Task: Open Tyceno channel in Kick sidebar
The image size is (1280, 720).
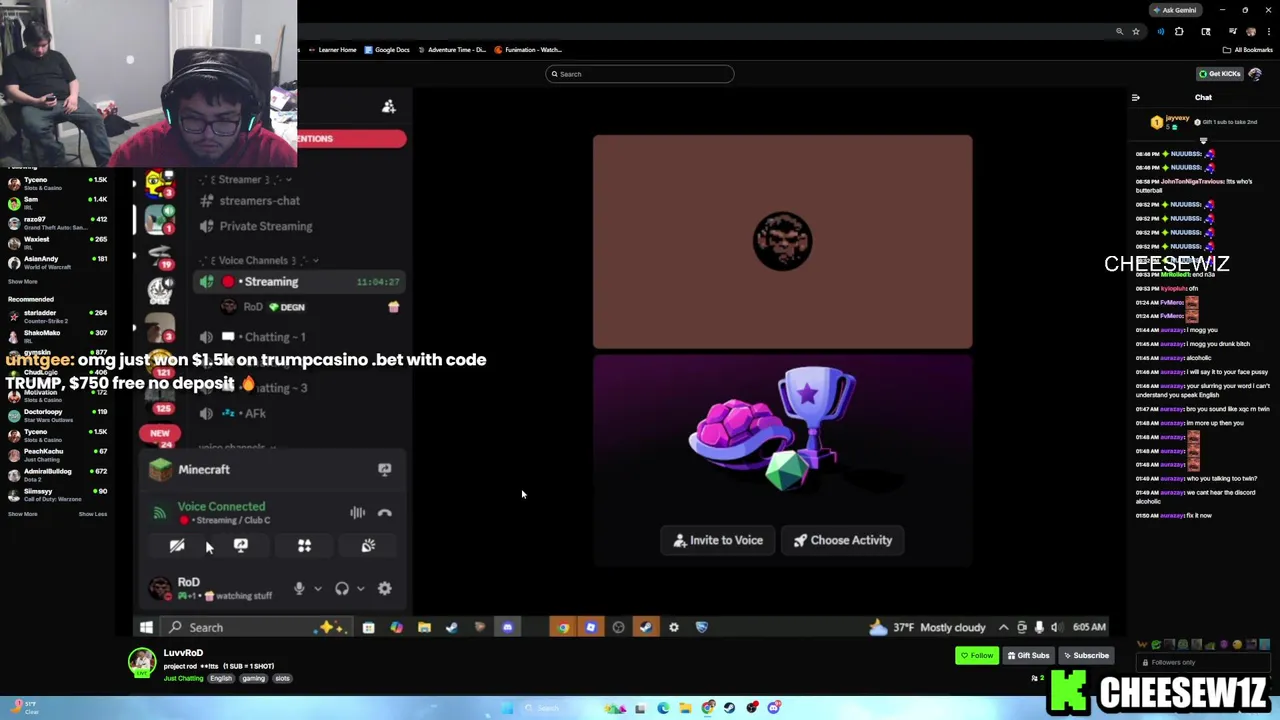Action: coord(58,183)
